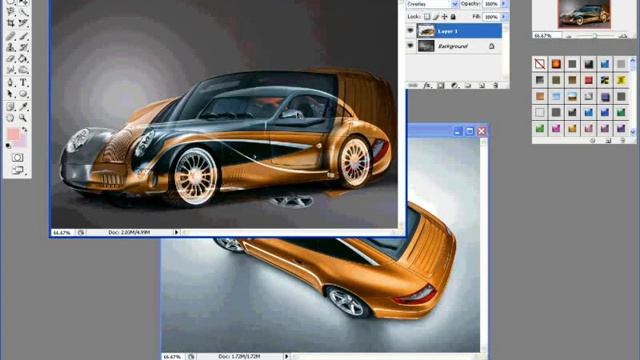Viewport: 640px width, 360px height.
Task: Open the Fill slider arrow
Action: tap(503, 17)
